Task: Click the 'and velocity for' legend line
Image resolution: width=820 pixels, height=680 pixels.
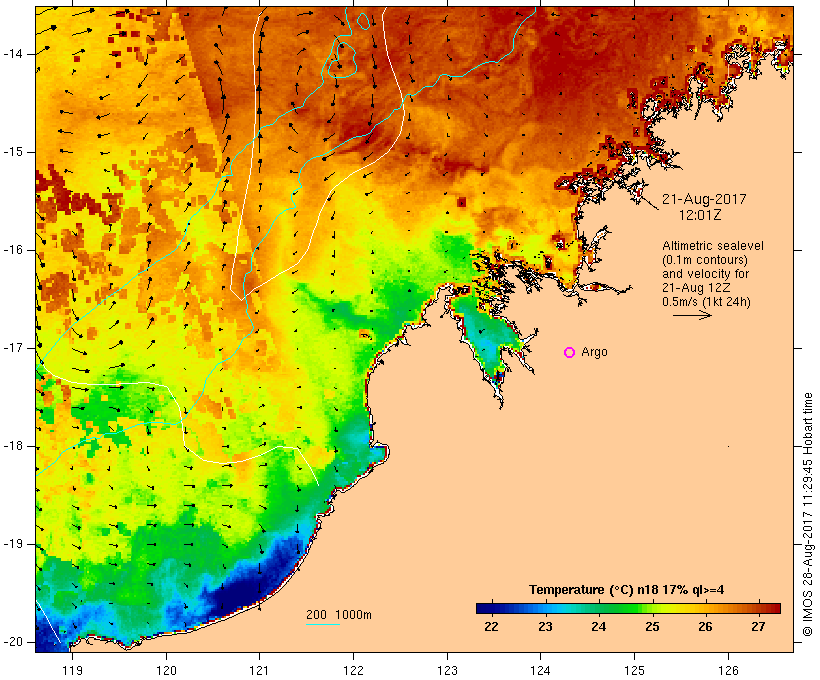Action: [x=705, y=274]
